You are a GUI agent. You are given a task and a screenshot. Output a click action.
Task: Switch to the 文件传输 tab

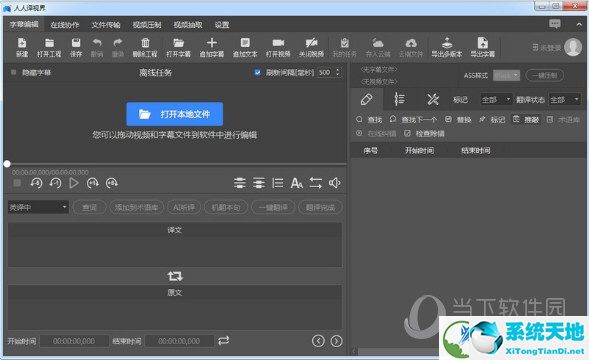coord(106,25)
